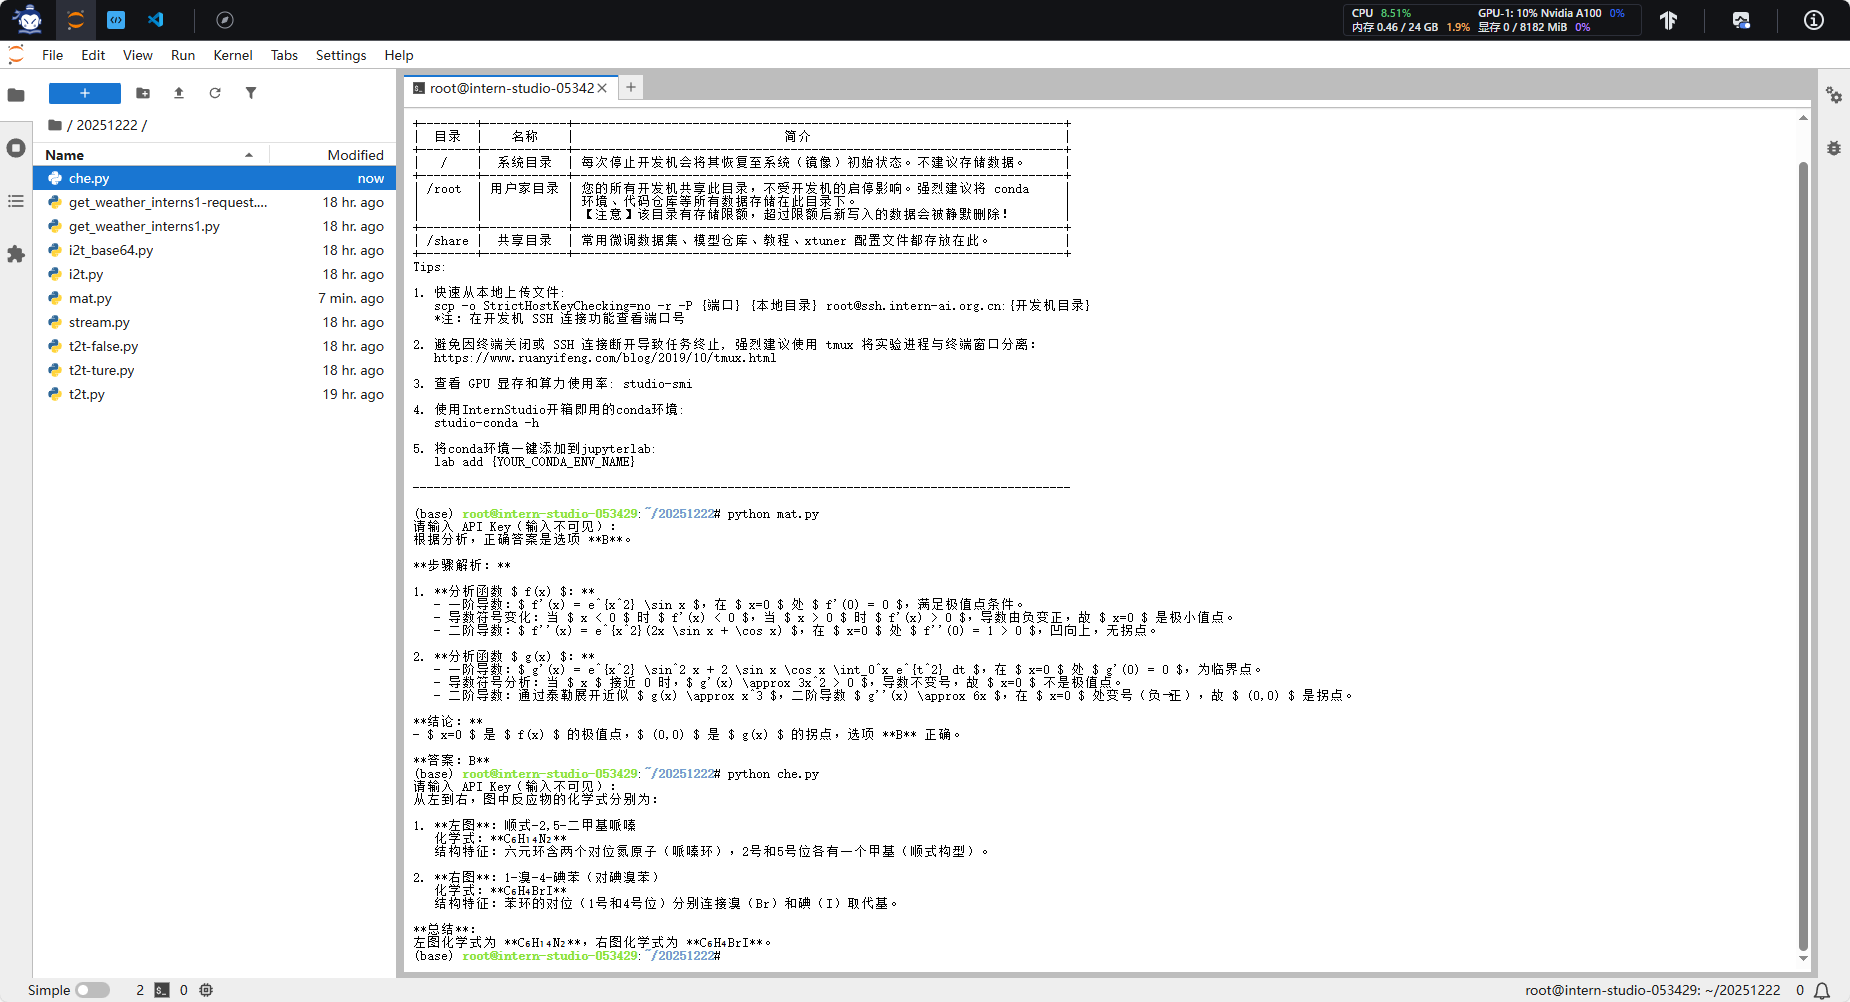Click the terminal vertical scrollbar
This screenshot has height=1002, width=1850.
[x=1803, y=550]
